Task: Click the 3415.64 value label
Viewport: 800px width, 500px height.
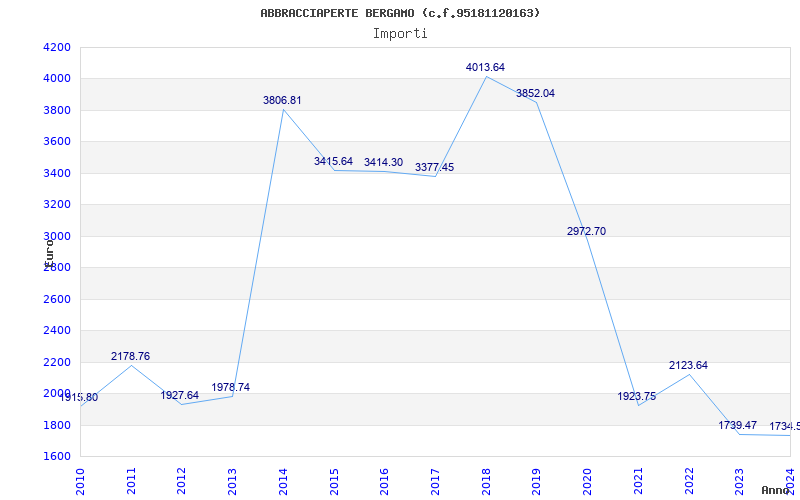Action: (x=333, y=161)
